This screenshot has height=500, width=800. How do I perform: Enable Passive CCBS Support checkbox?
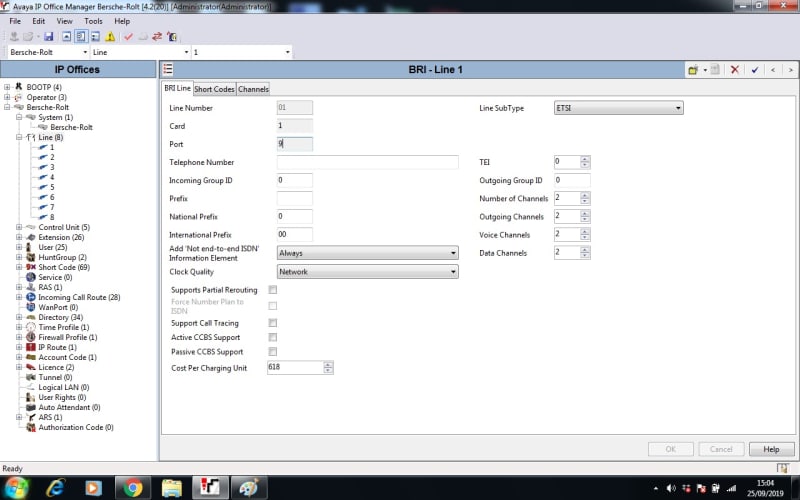click(273, 352)
